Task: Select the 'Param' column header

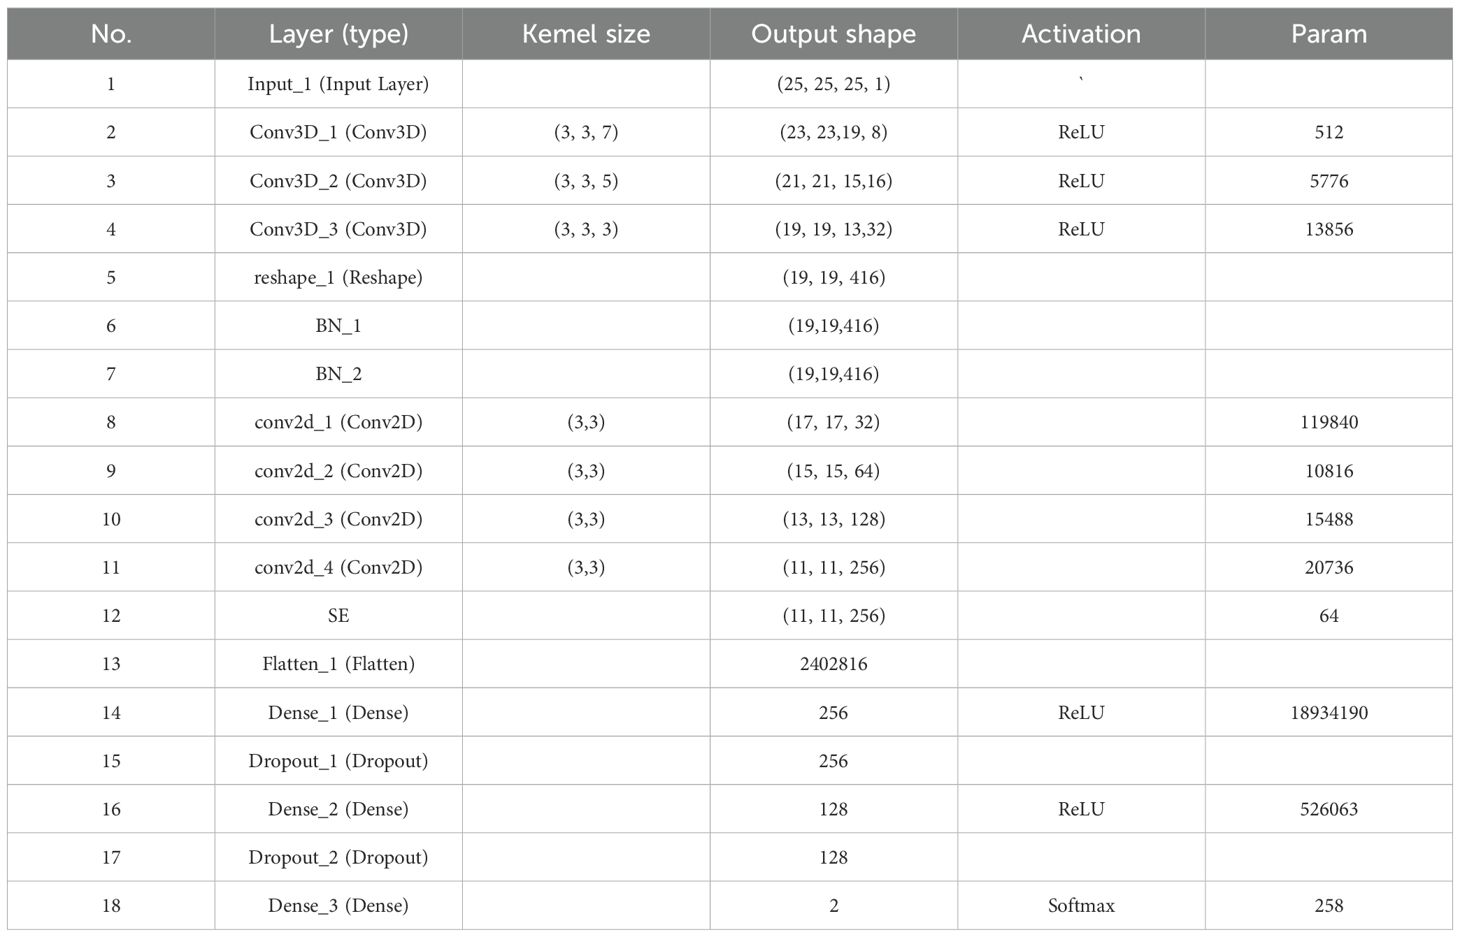Action: click(x=1328, y=34)
